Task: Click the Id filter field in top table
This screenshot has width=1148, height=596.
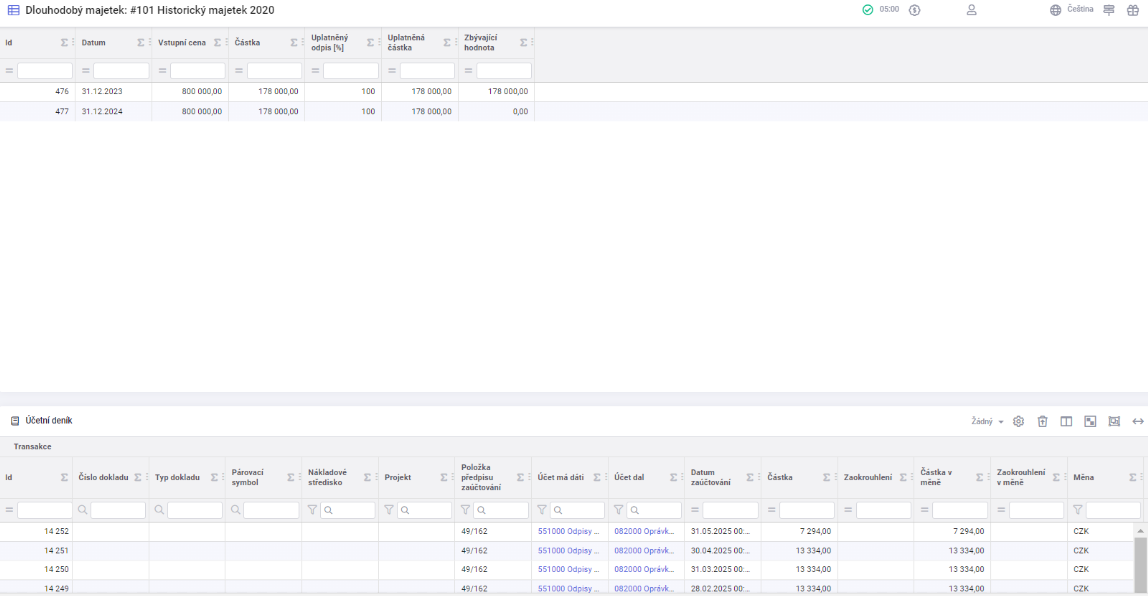Action: [45, 71]
